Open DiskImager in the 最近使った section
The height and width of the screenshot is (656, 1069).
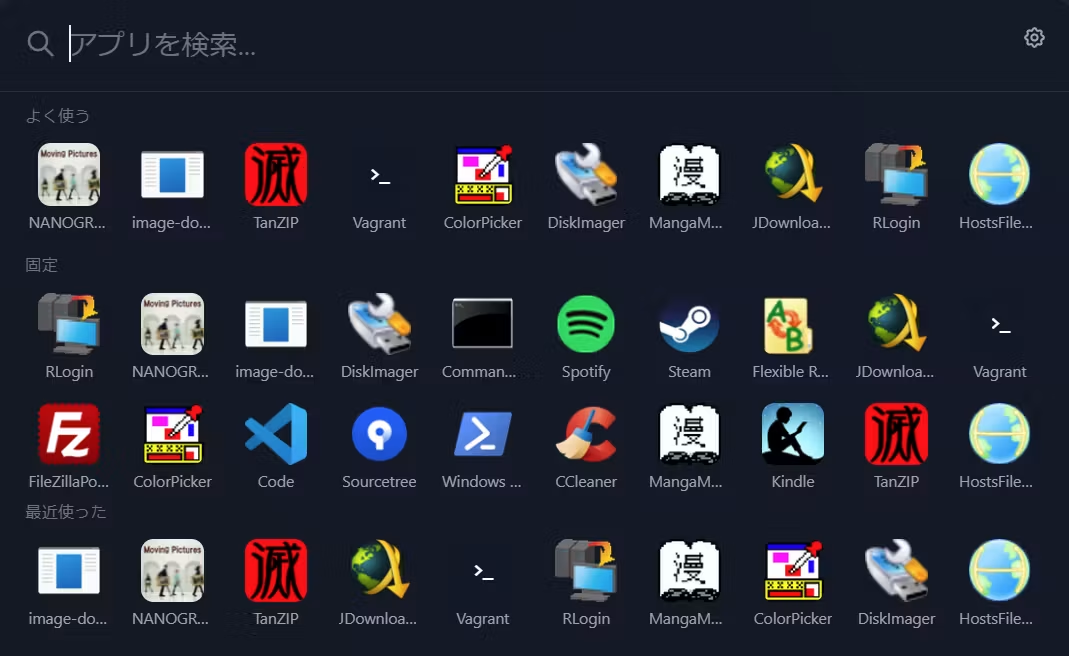[897, 583]
